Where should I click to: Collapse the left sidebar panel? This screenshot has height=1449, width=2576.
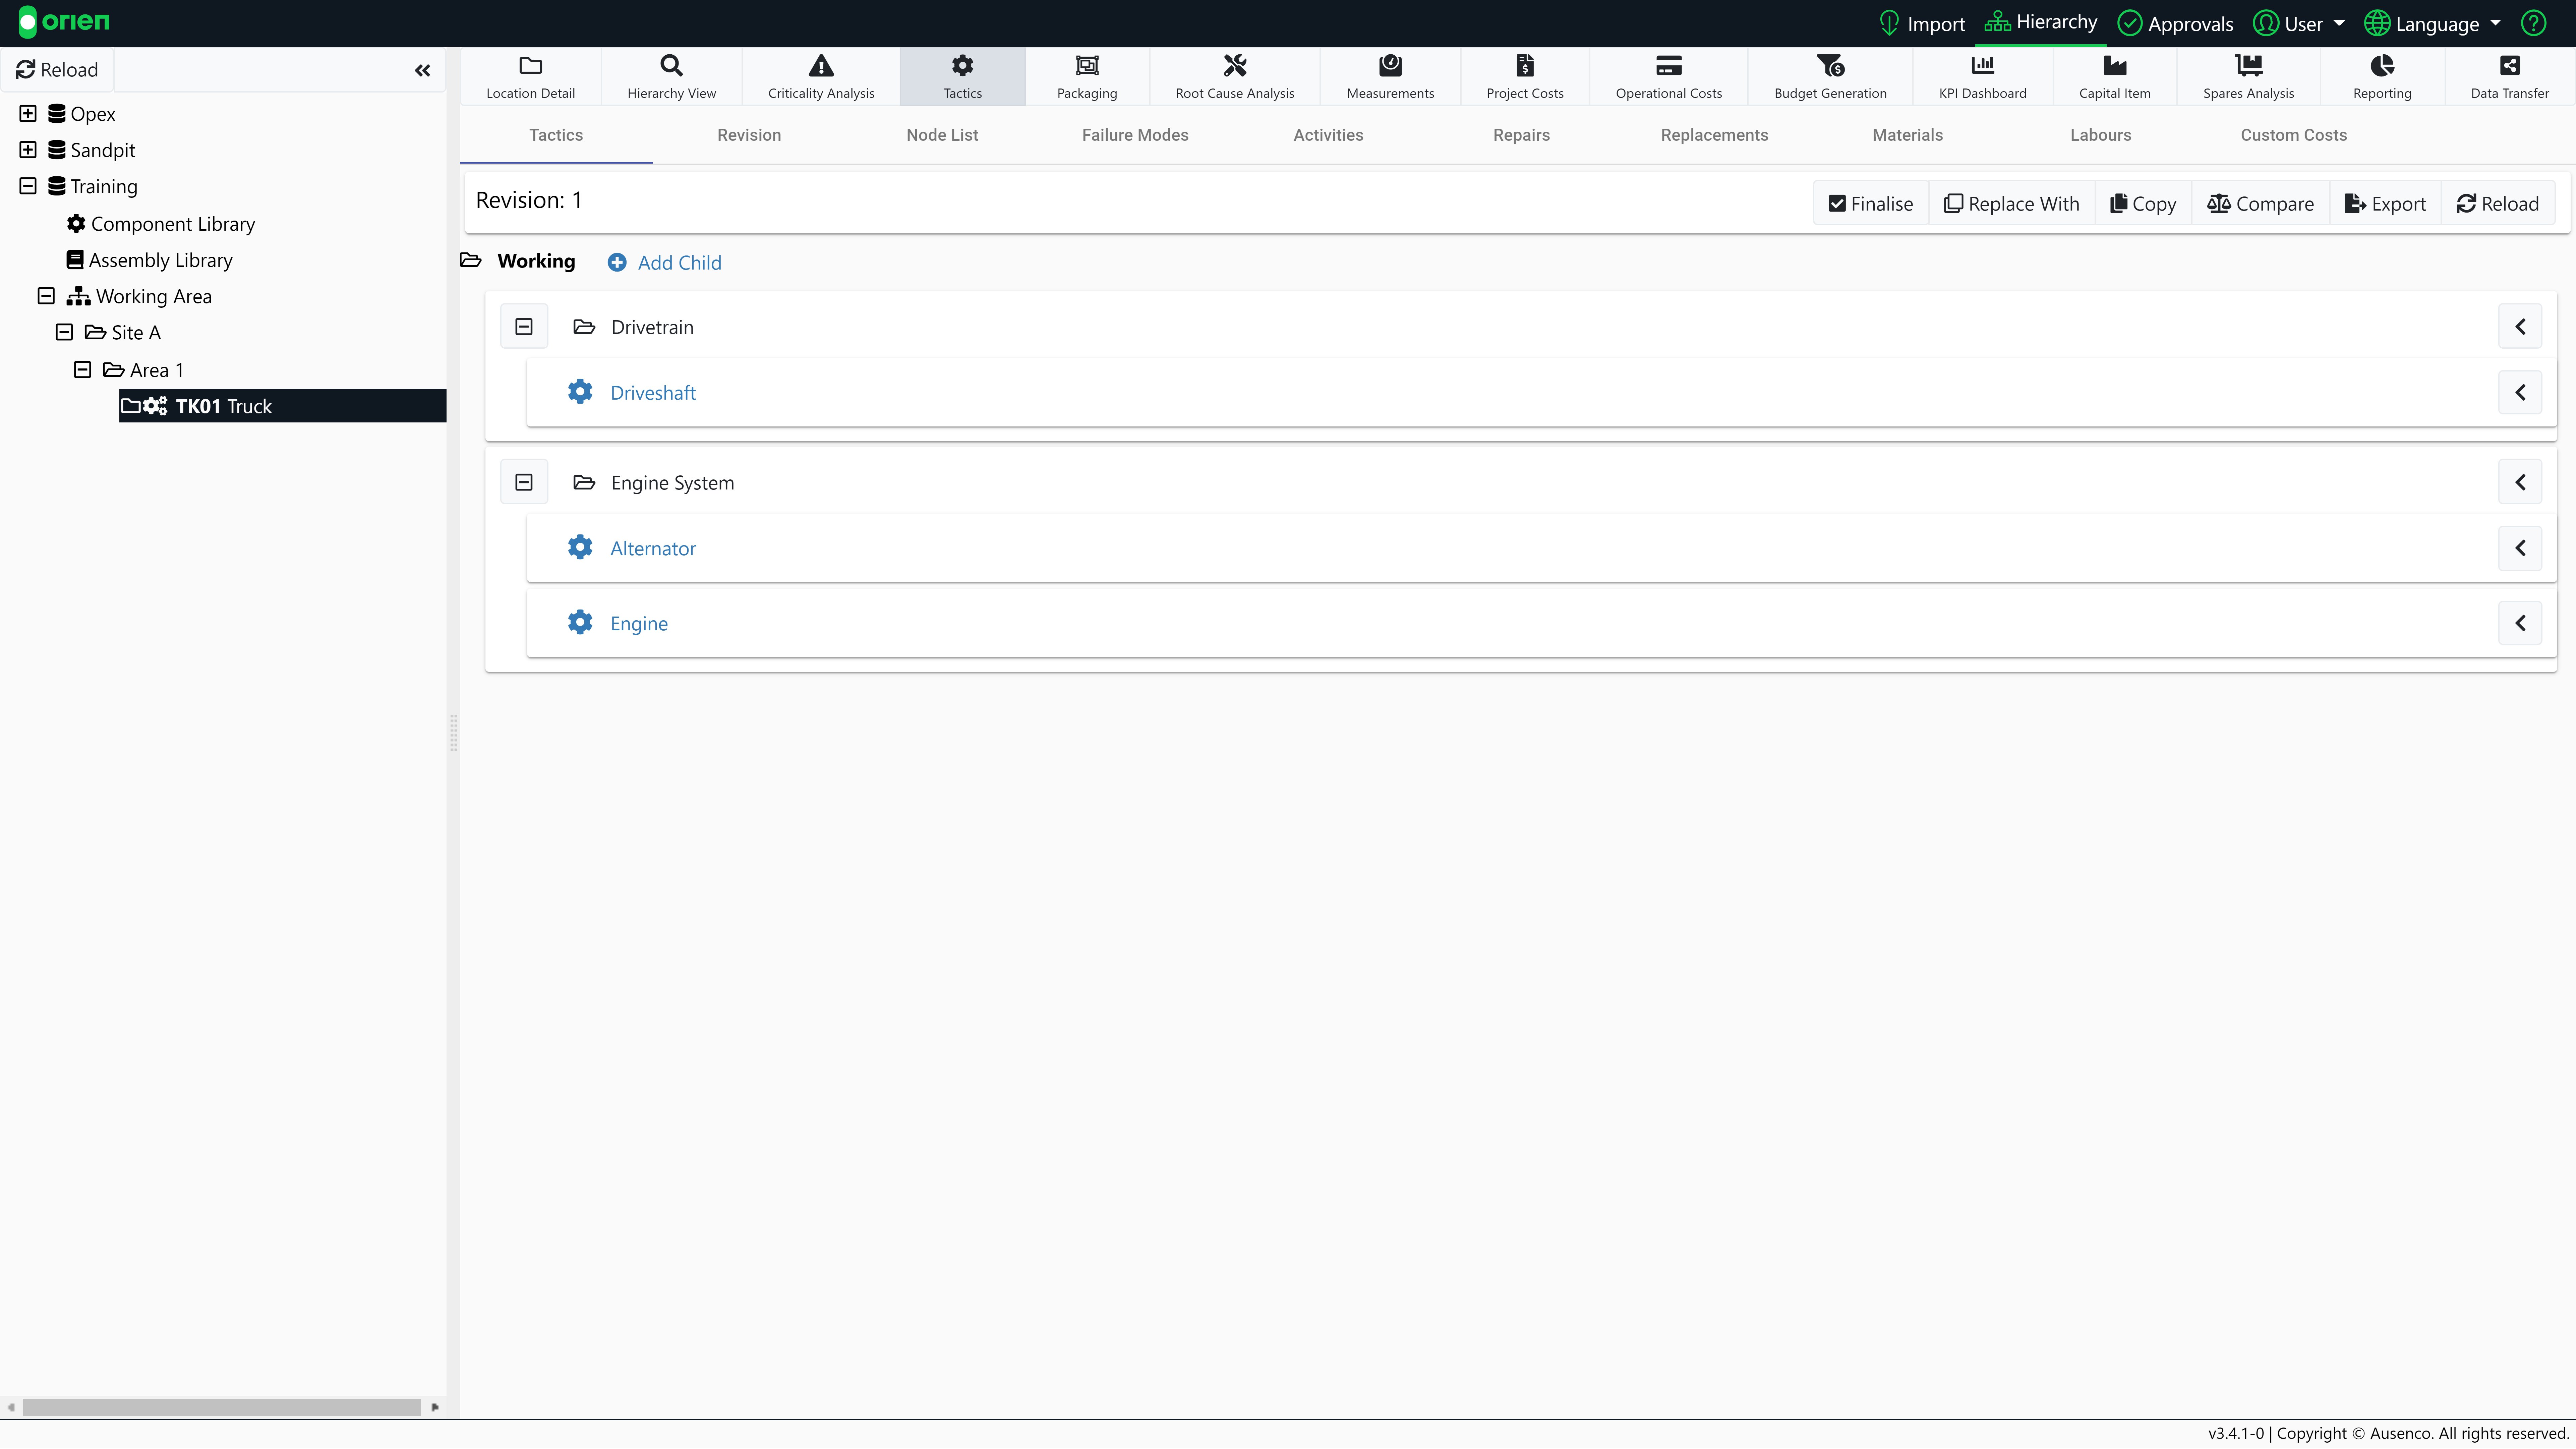[422, 70]
